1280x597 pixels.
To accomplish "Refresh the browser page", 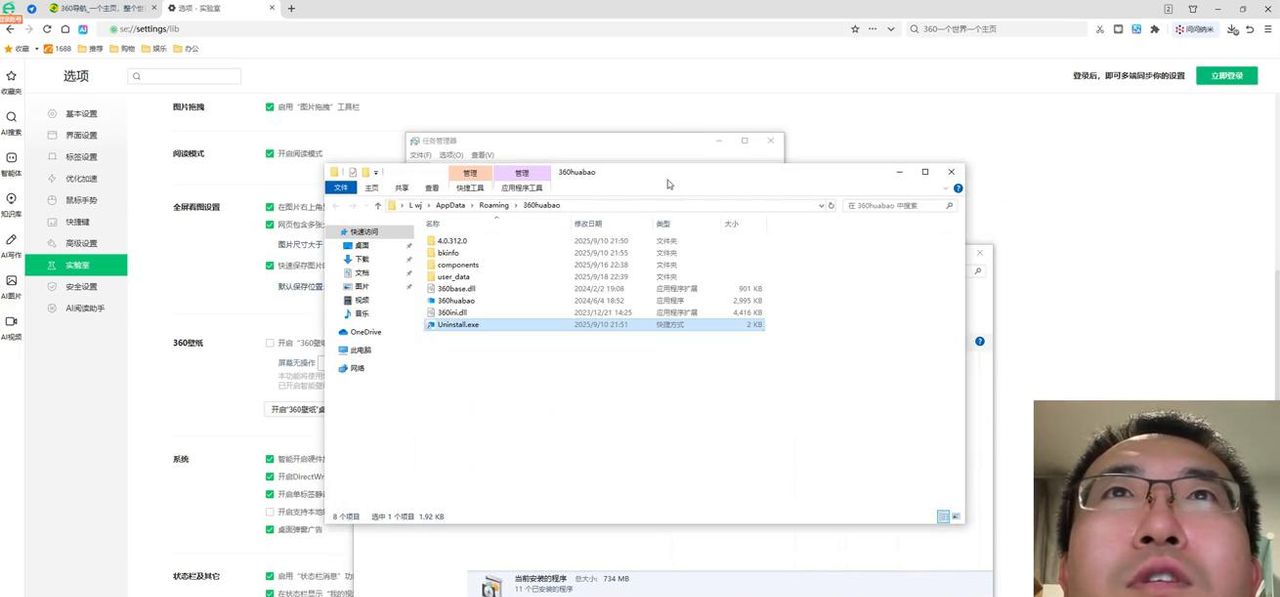I will coord(47,29).
